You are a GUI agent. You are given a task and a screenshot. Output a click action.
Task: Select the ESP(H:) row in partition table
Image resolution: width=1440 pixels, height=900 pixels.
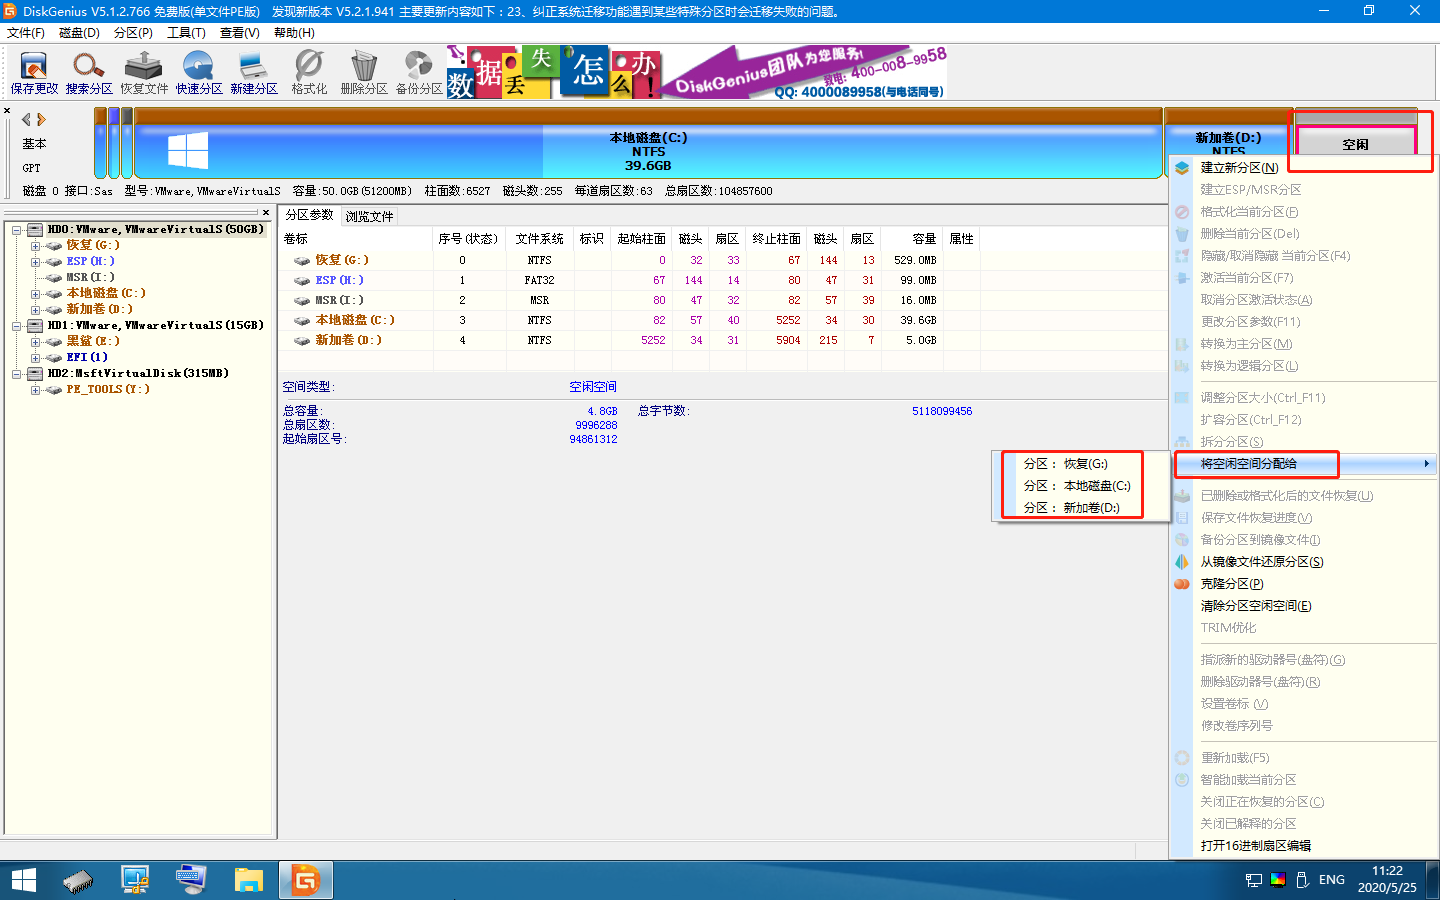pyautogui.click(x=628, y=280)
